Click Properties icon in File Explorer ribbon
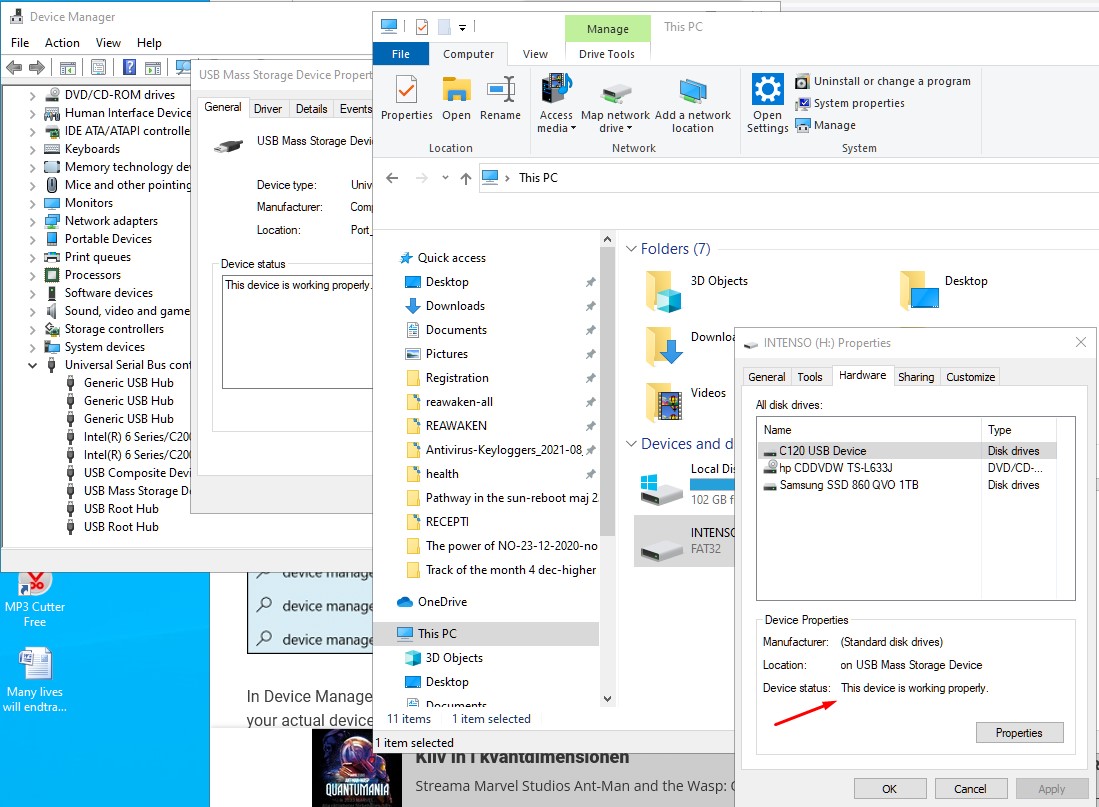Image resolution: width=1099 pixels, height=807 pixels. 407,99
